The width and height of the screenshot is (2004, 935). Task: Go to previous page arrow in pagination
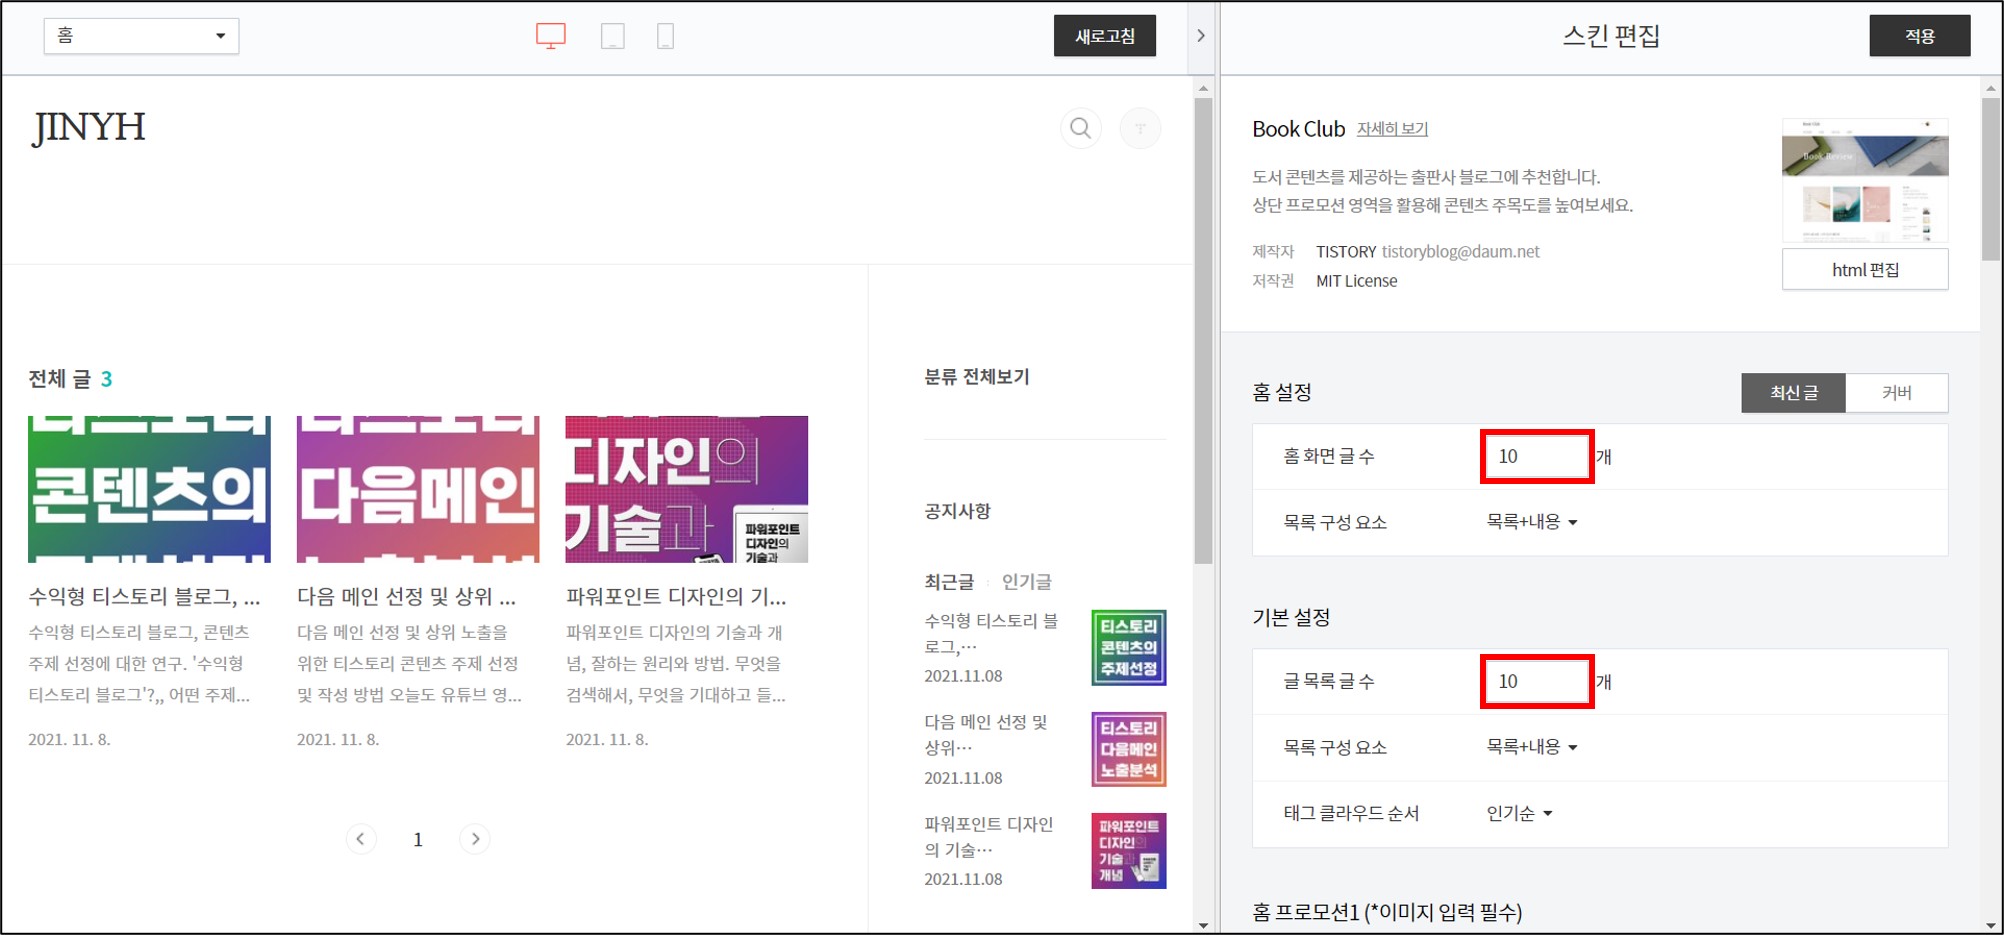coord(361,839)
